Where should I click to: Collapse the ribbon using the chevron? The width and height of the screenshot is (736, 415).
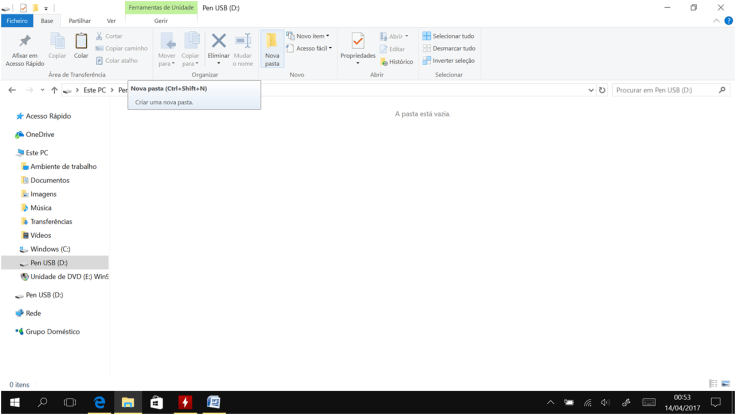pos(716,20)
